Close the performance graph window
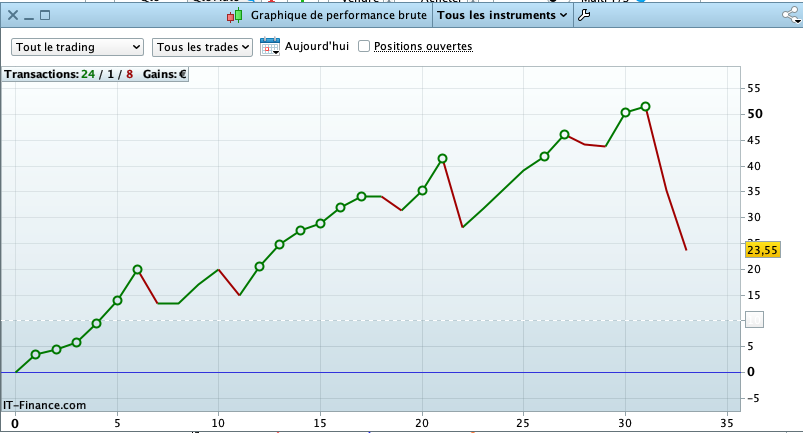Screen dimensions: 803x433 [13, 15]
